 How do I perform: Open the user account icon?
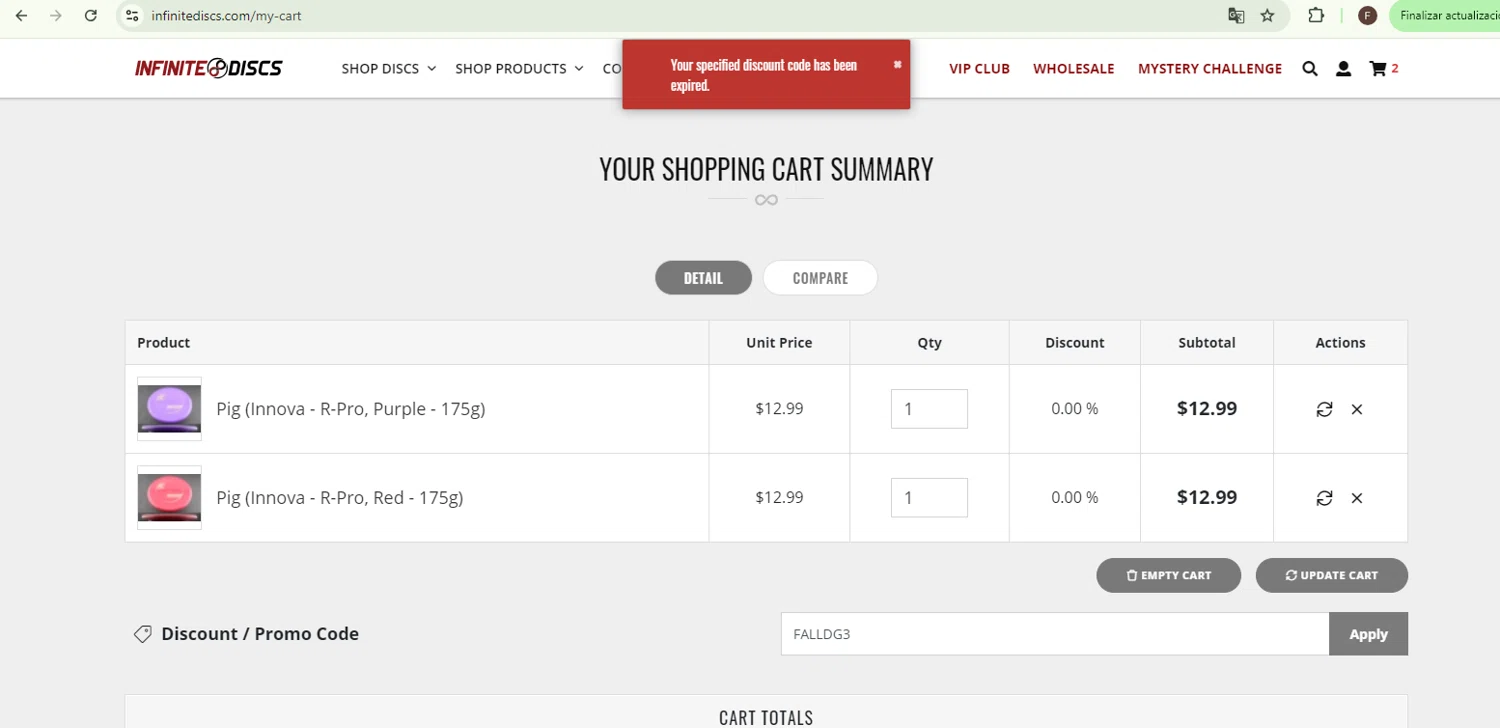coord(1343,69)
